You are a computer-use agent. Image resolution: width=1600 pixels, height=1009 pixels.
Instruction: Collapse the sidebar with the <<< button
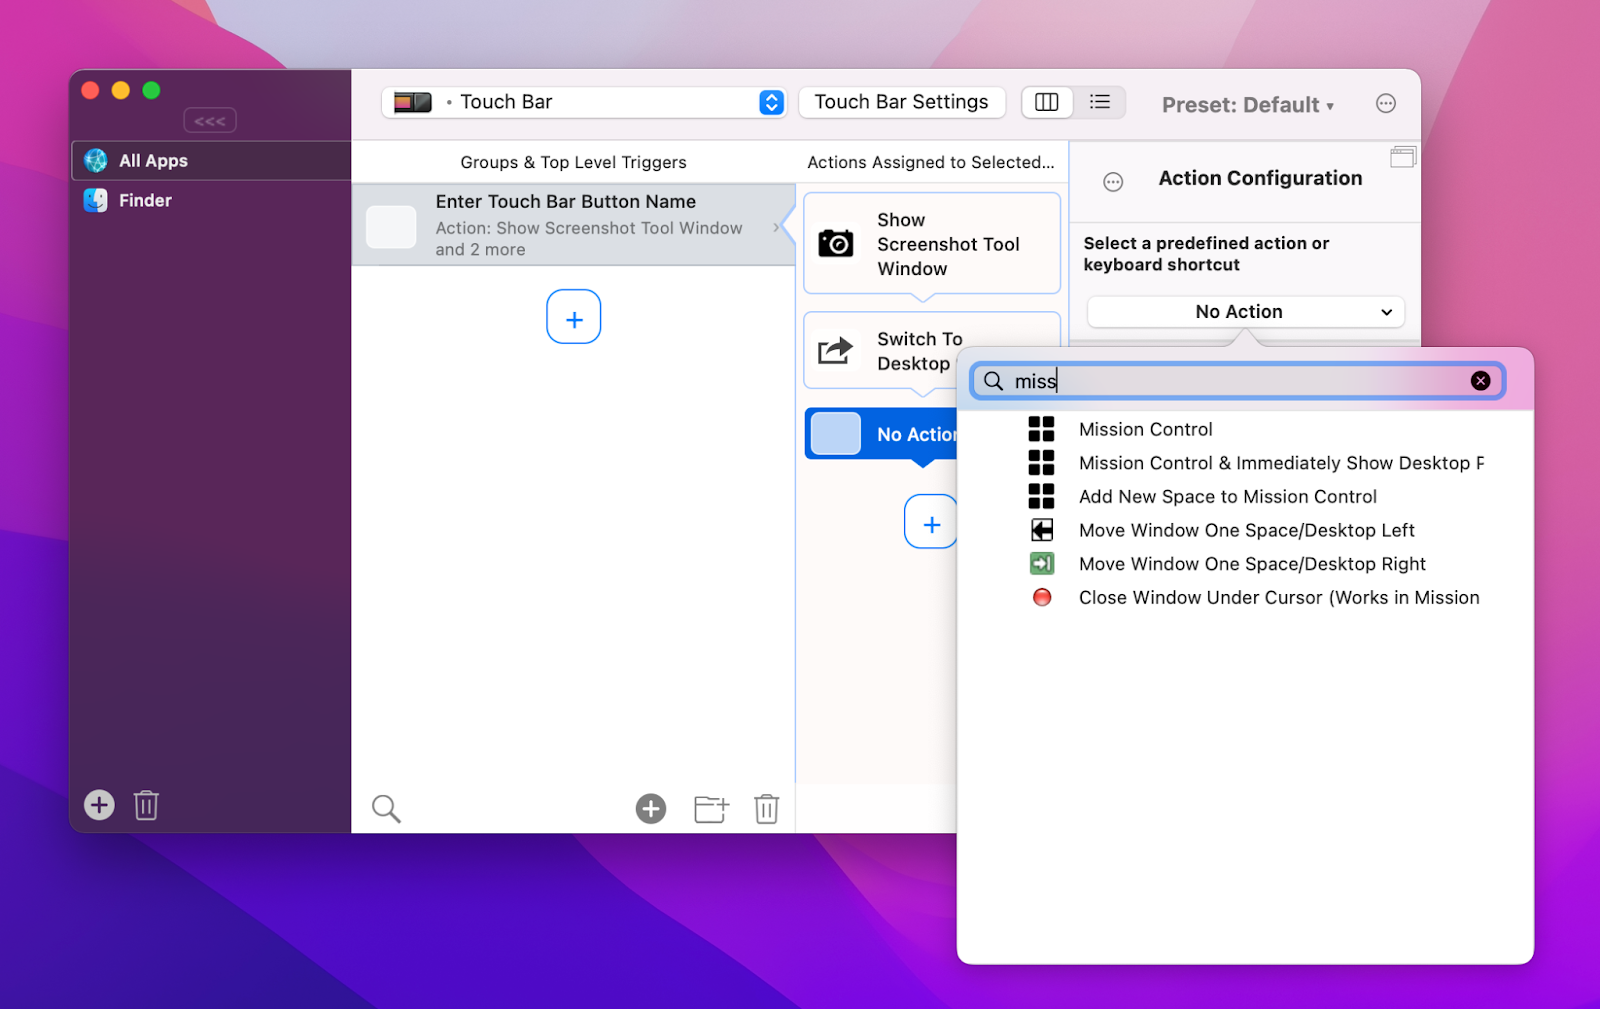(x=210, y=121)
